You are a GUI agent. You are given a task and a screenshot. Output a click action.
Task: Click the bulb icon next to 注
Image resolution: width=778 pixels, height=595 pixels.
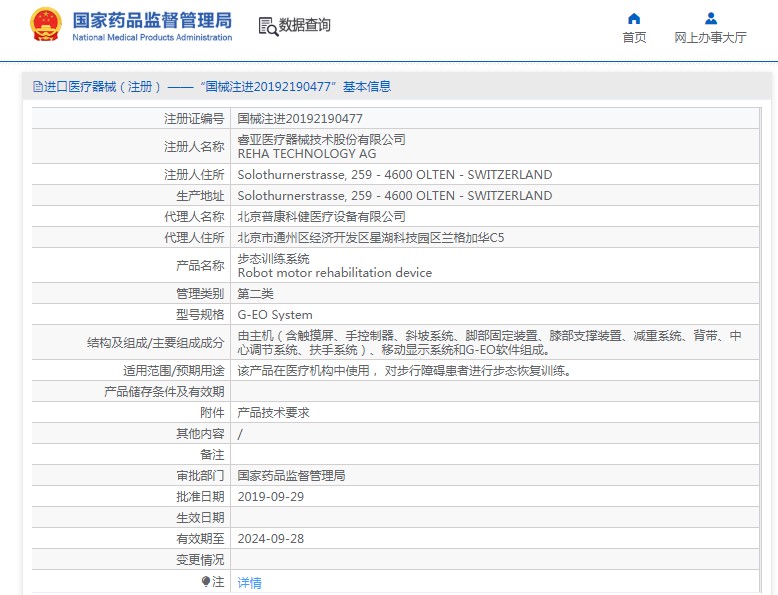click(x=206, y=581)
